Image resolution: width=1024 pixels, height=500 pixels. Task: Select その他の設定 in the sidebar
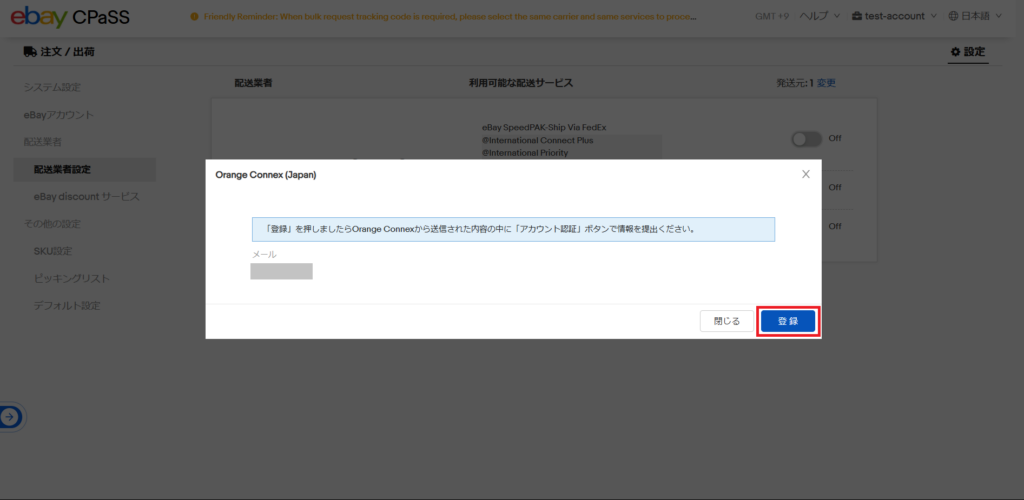tap(52, 224)
